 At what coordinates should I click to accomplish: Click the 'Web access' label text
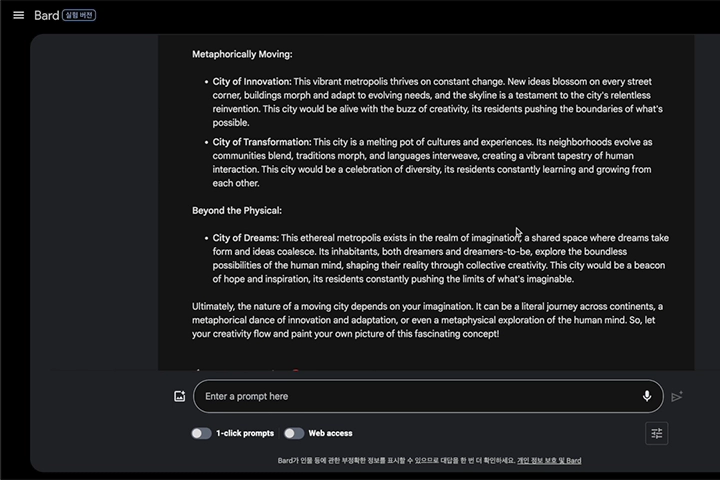click(330, 433)
